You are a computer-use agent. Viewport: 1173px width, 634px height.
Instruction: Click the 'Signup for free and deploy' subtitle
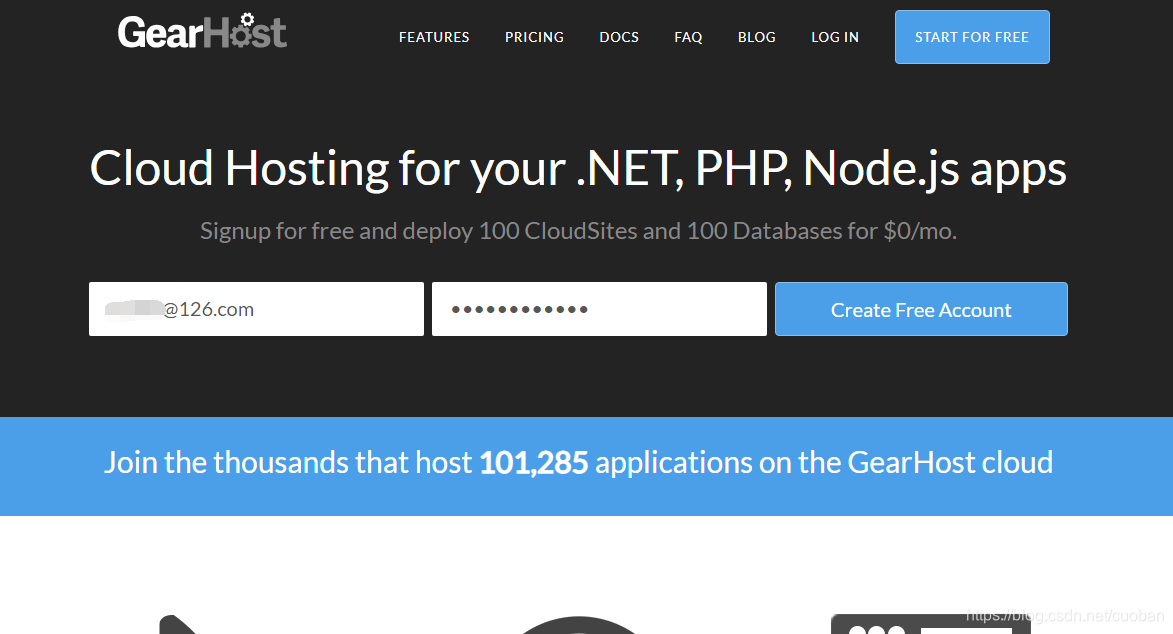click(x=578, y=231)
